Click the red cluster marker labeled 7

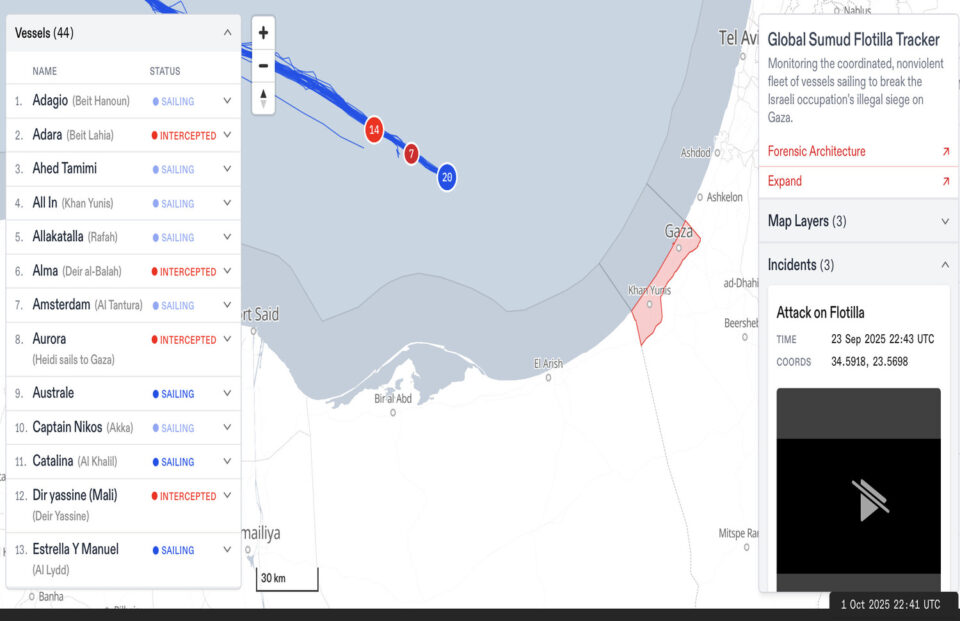pos(411,154)
